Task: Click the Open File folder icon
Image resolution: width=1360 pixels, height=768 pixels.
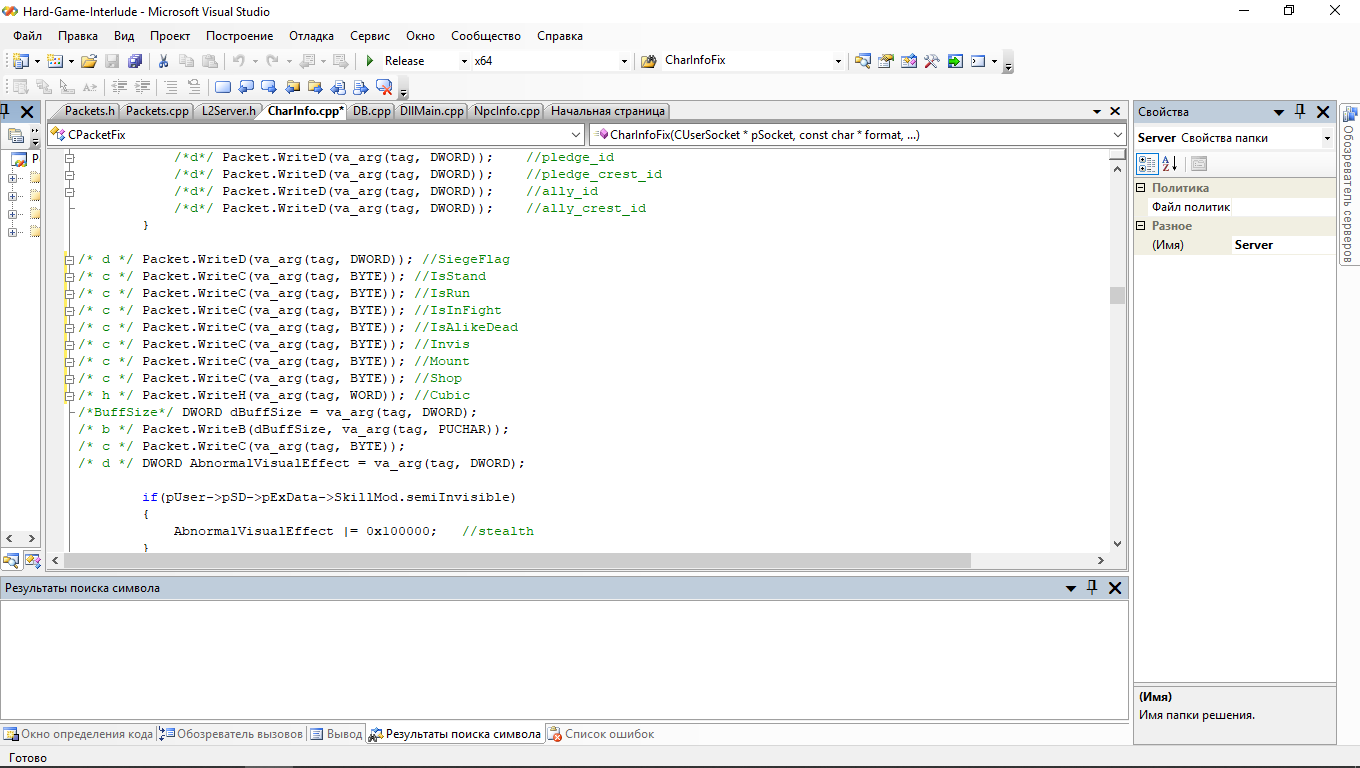Action: [x=89, y=61]
